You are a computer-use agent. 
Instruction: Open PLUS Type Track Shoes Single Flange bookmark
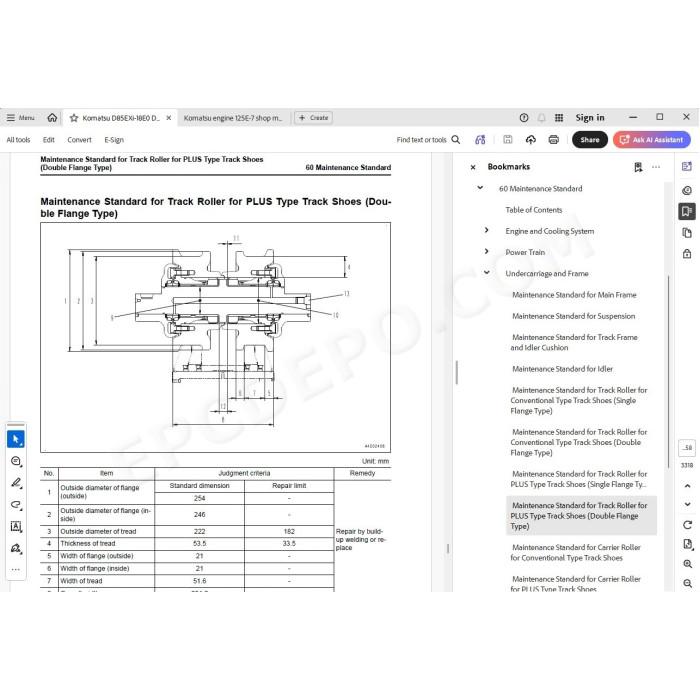pyautogui.click(x=579, y=479)
